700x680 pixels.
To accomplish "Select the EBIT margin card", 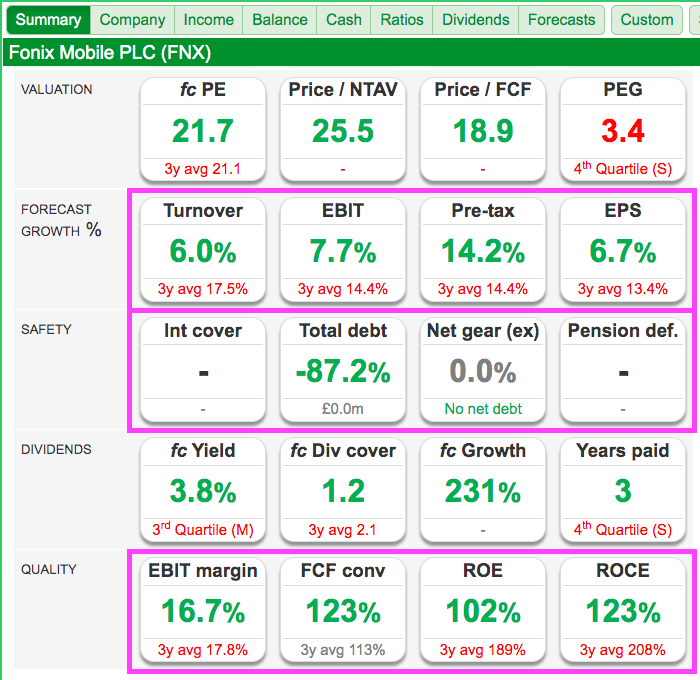I will tap(203, 610).
